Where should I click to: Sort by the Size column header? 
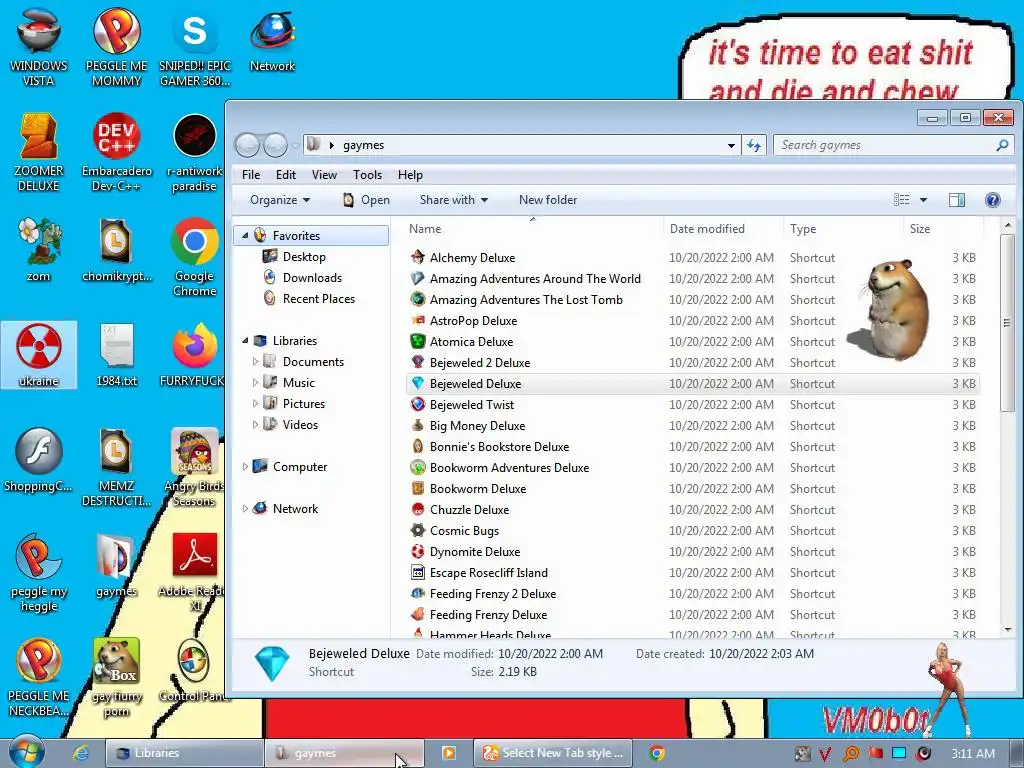pos(943,229)
